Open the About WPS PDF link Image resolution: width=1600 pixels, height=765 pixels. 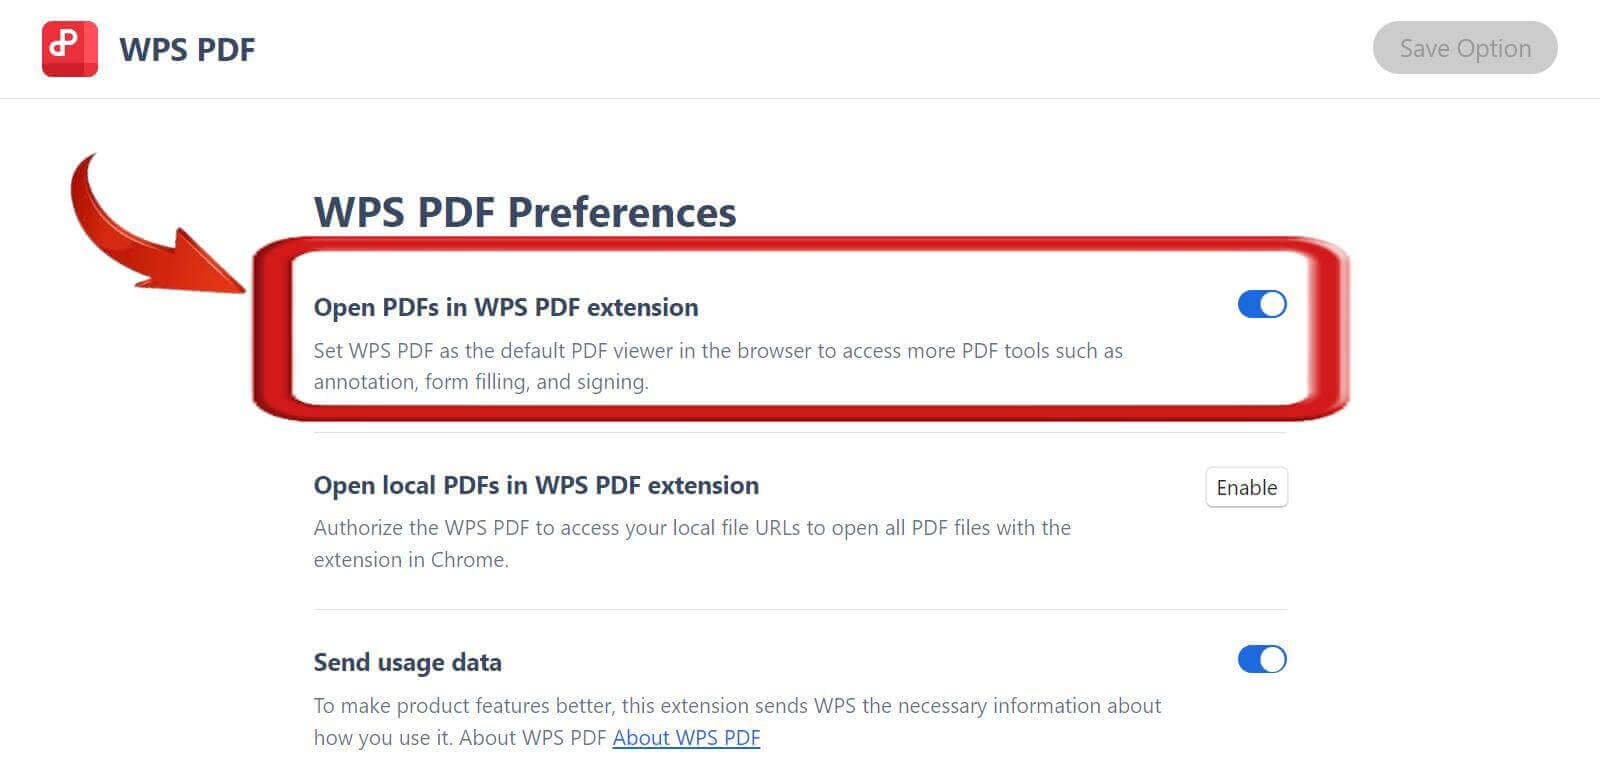click(x=686, y=738)
